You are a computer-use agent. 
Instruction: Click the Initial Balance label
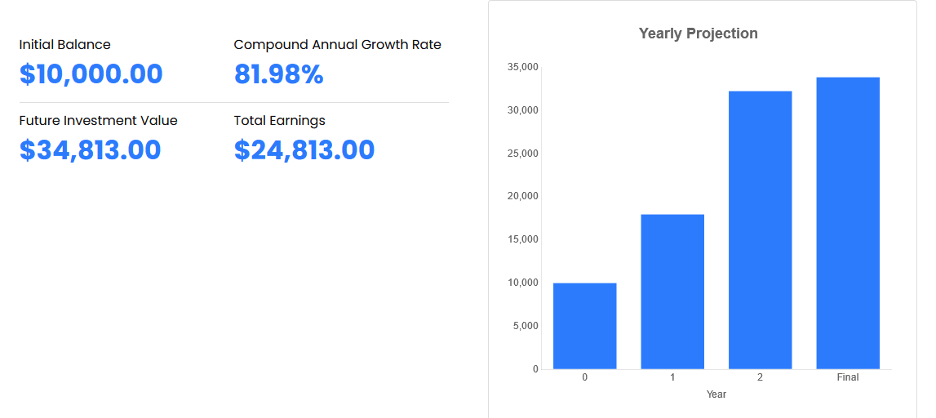[x=65, y=45]
